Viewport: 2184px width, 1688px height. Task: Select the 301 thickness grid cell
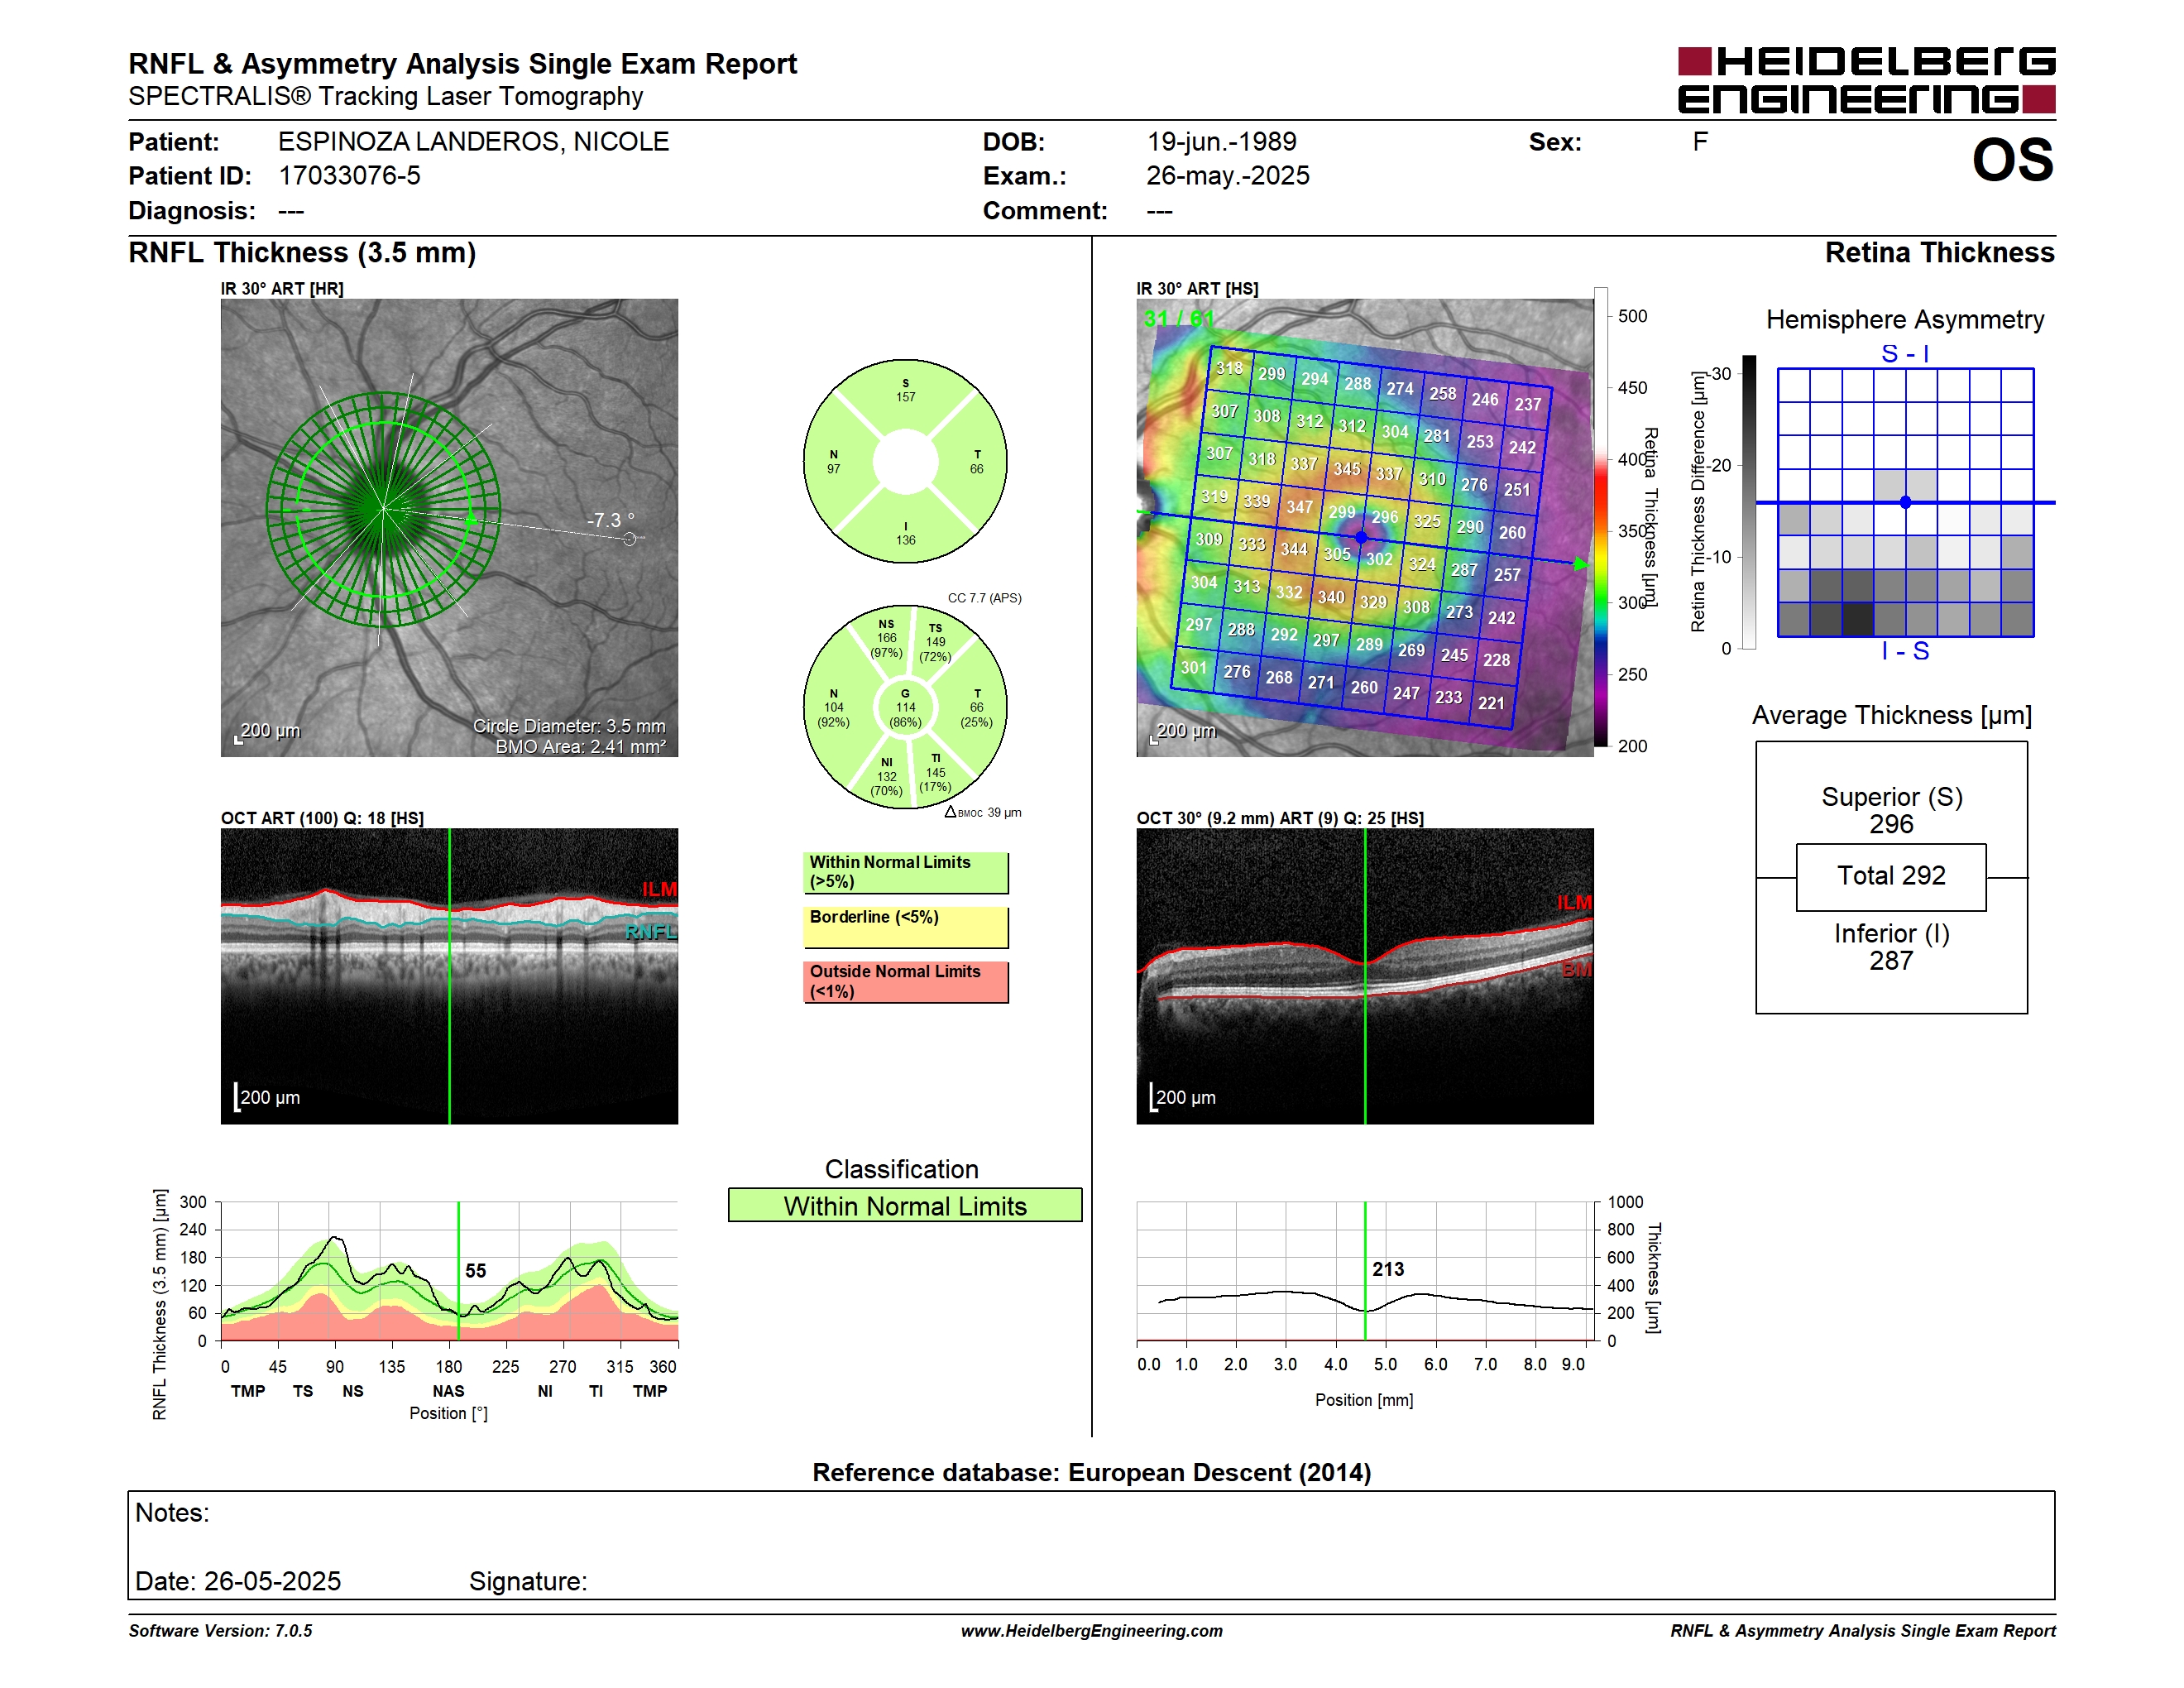coord(1193,667)
